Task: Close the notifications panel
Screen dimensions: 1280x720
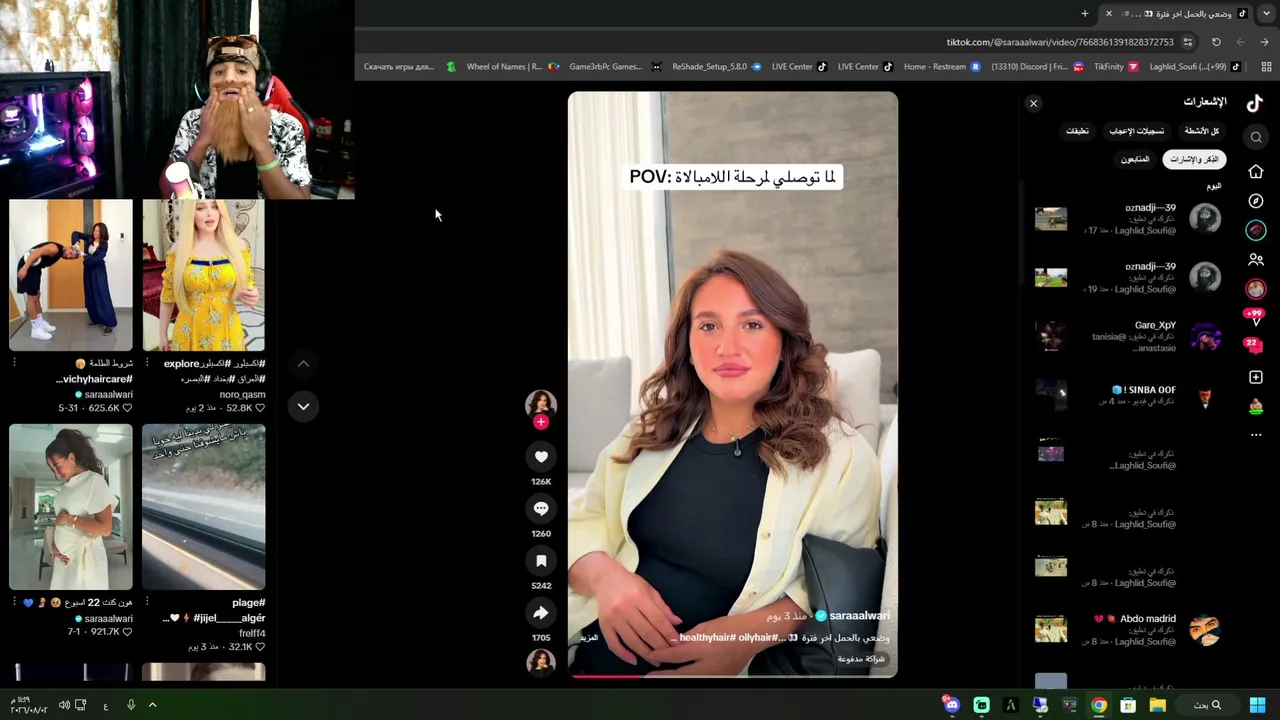Action: pyautogui.click(x=1034, y=103)
